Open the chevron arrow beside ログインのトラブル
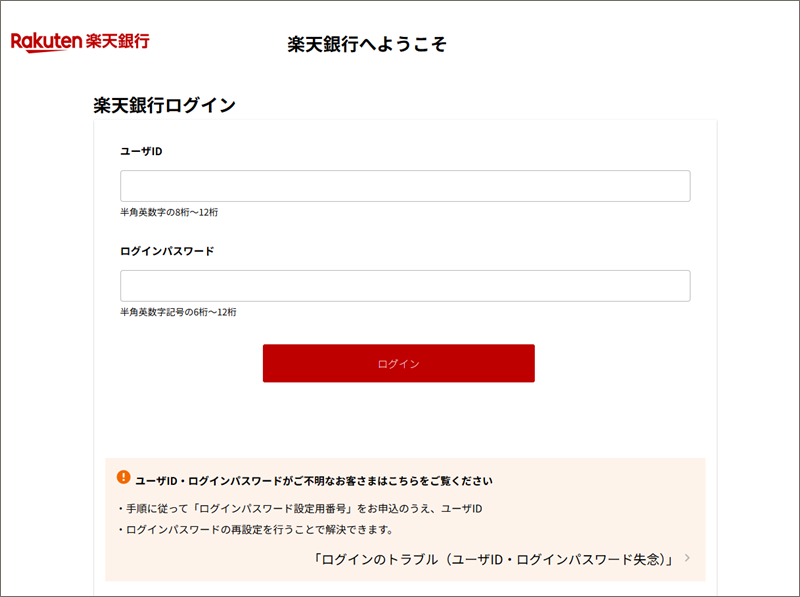 687,558
